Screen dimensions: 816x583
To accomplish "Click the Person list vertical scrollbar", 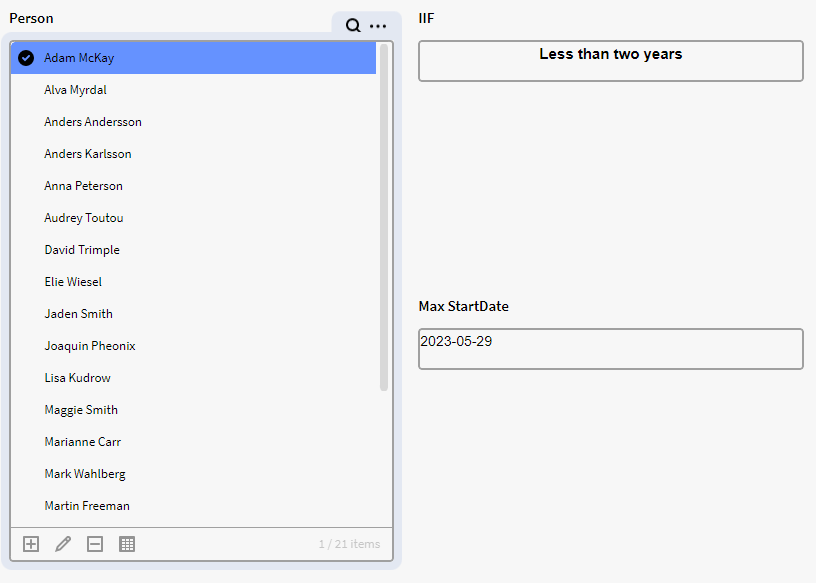I will tap(384, 216).
